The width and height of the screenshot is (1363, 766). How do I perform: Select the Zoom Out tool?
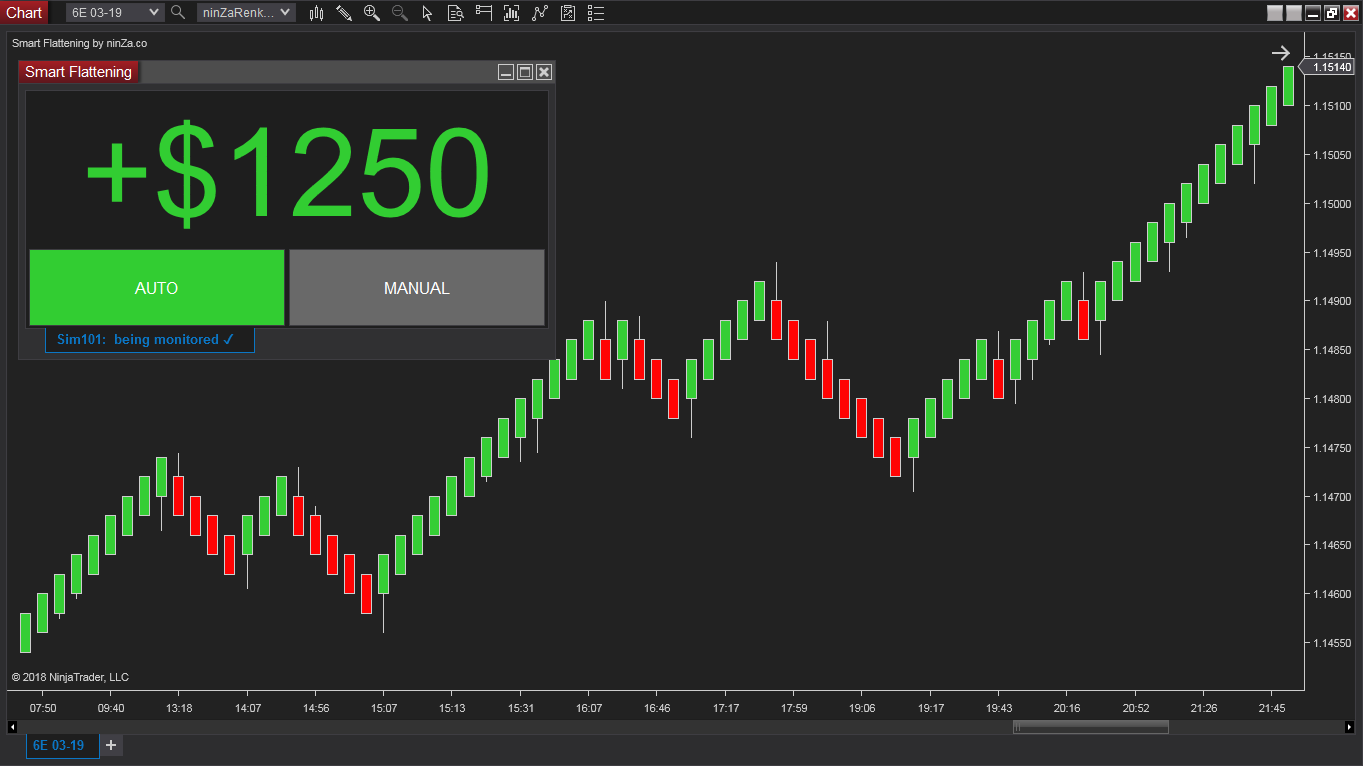click(399, 13)
